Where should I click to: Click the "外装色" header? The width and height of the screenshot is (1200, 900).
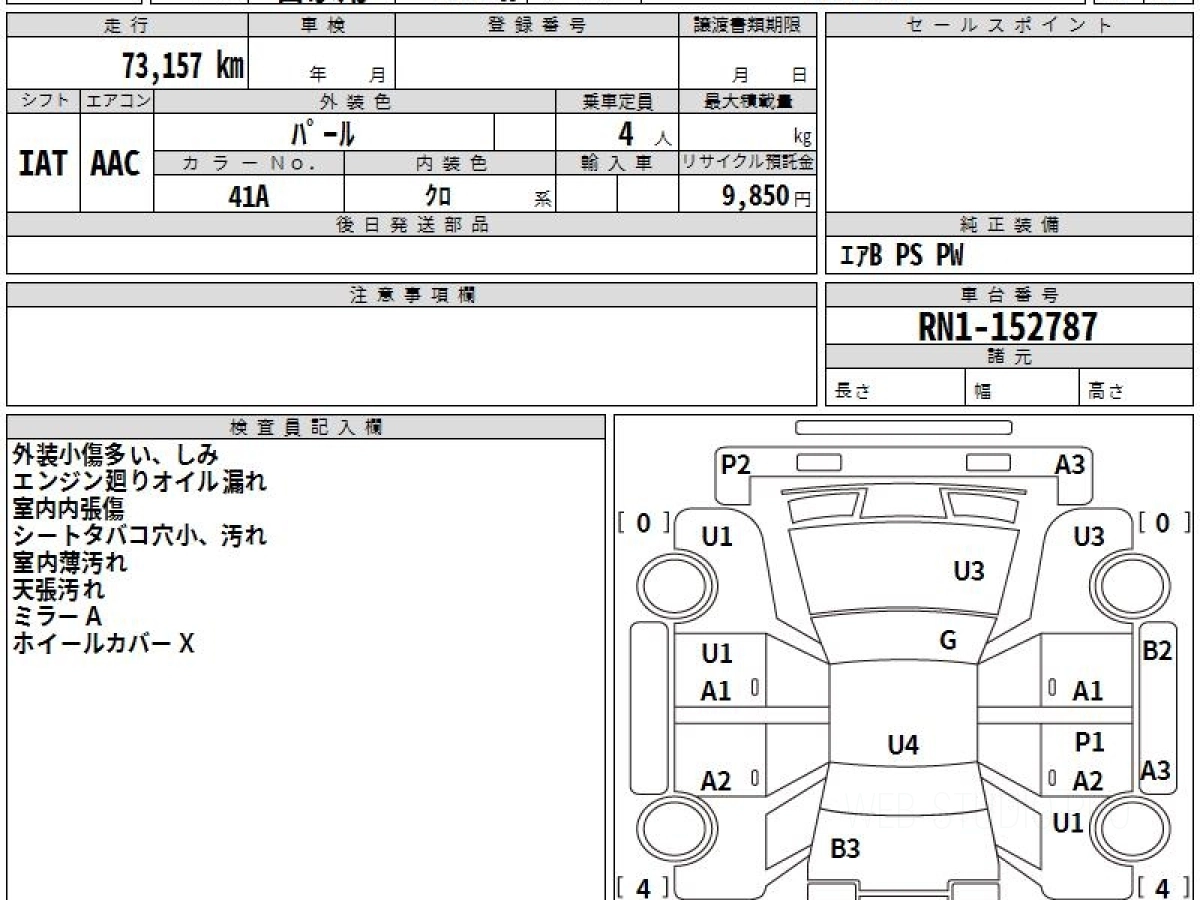(355, 101)
